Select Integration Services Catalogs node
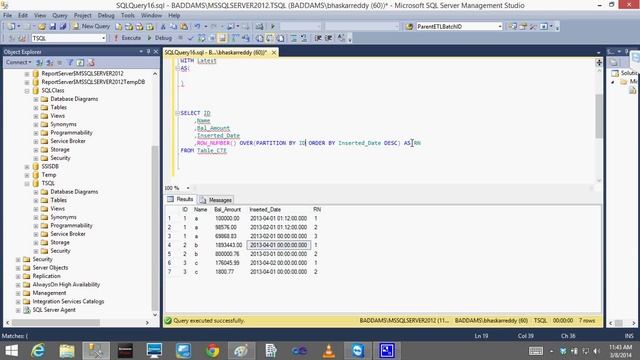 [x=68, y=301]
